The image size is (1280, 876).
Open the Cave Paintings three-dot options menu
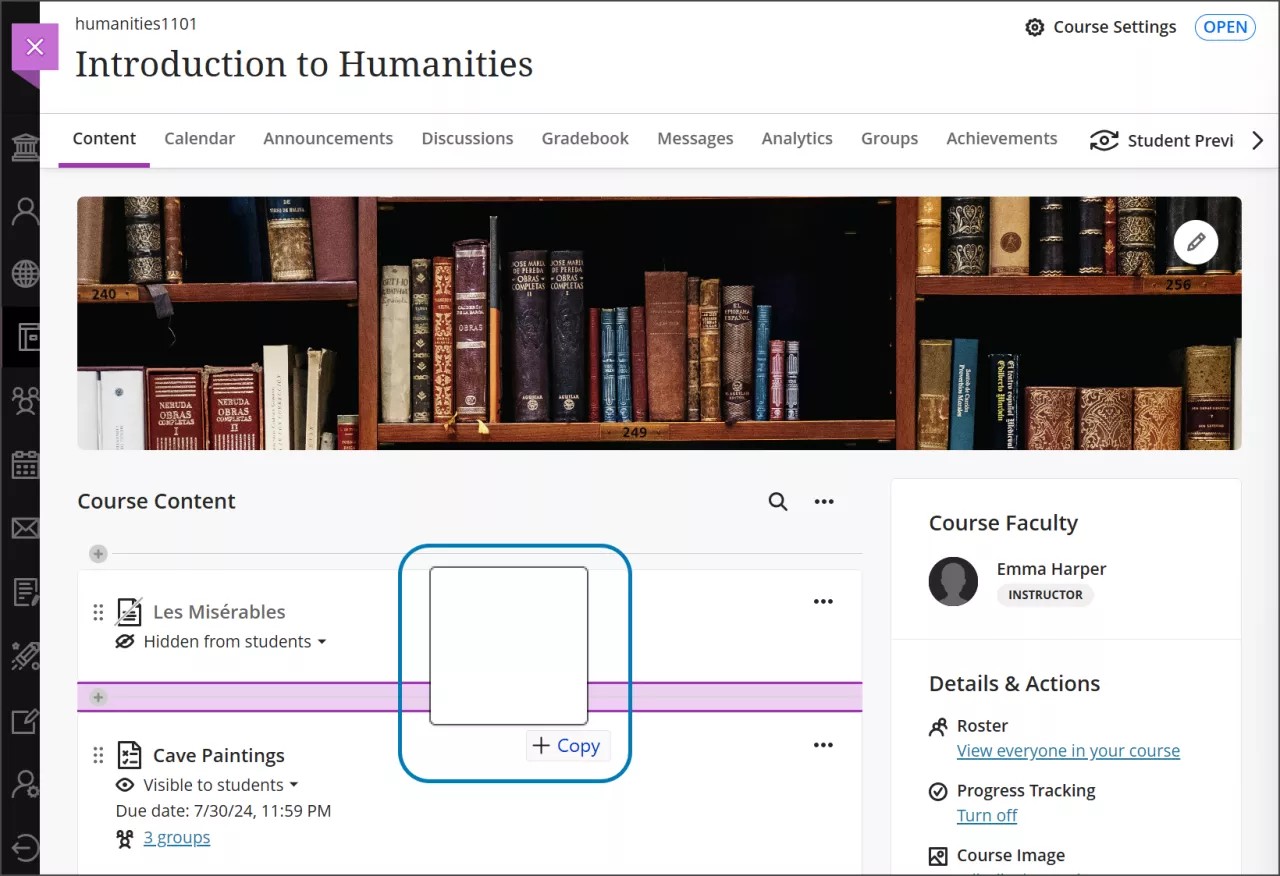pos(823,745)
